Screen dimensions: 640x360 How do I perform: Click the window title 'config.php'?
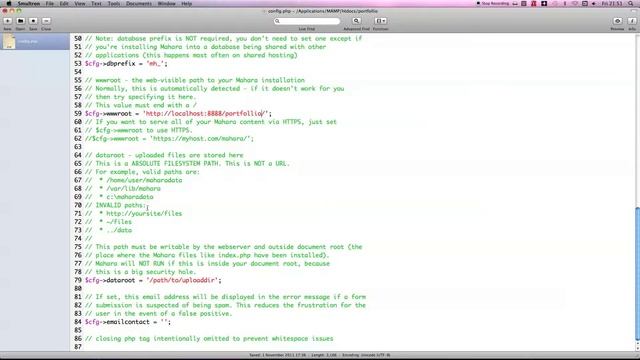point(322,11)
